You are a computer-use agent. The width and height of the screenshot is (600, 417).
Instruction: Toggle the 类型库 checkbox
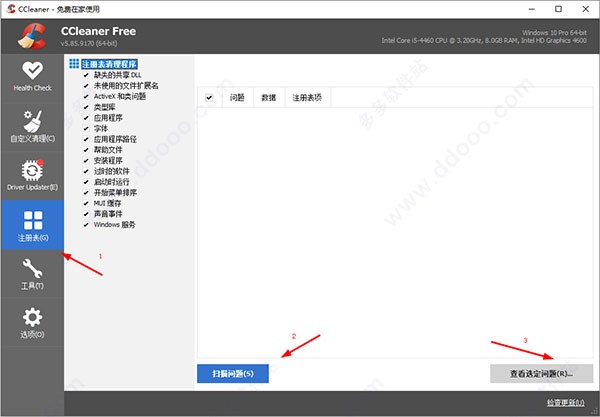[86, 107]
